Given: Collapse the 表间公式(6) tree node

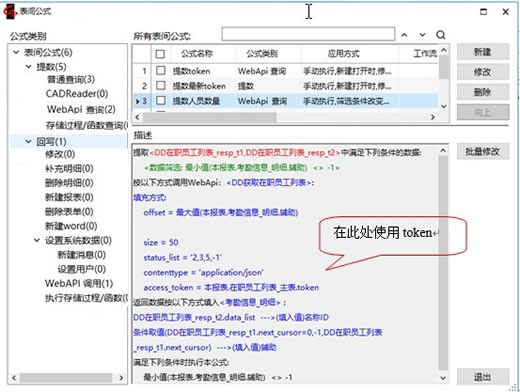Looking at the screenshot, I should click(x=16, y=52).
